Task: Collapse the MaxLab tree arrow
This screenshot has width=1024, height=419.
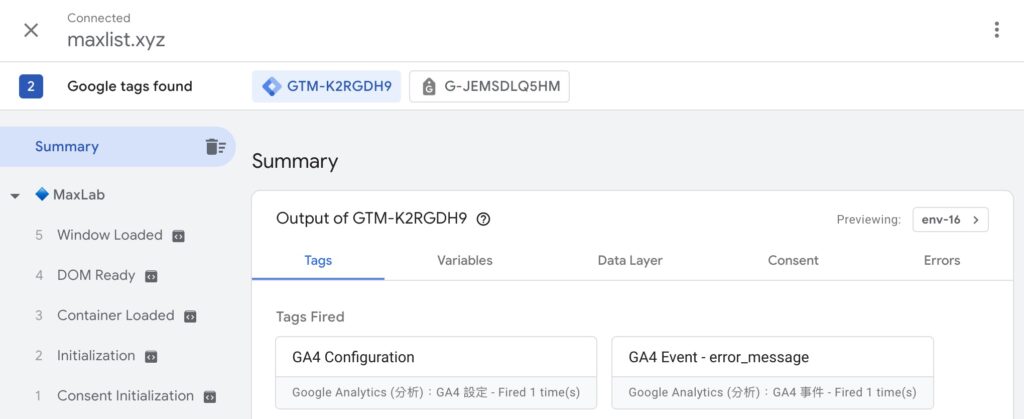Action: [x=16, y=196]
